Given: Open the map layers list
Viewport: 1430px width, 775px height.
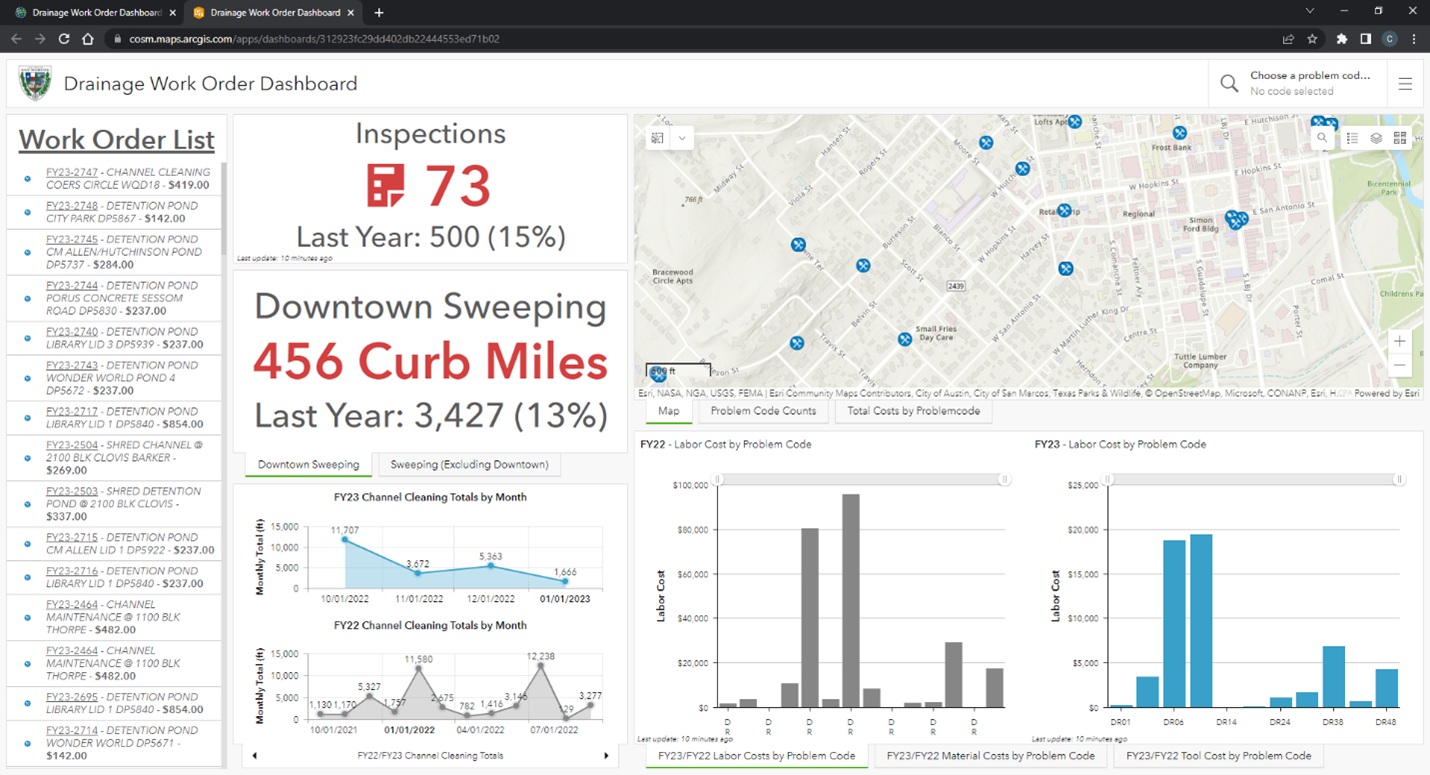Looking at the screenshot, I should tap(1376, 138).
